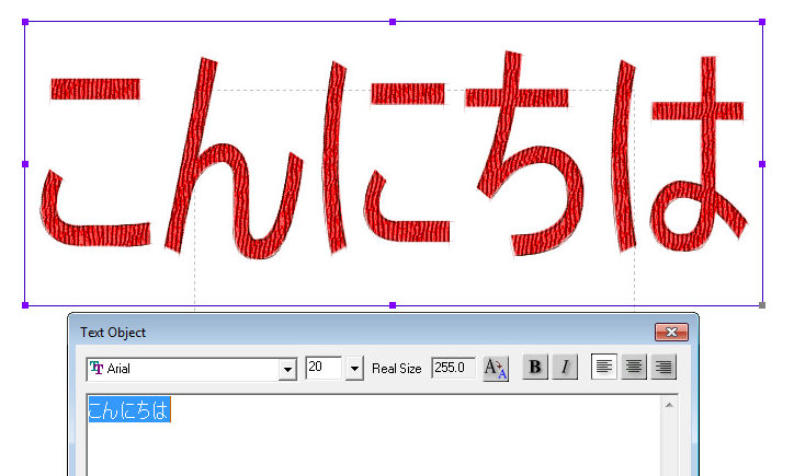Click the top-left selection handle
Viewport: 794px width, 476px height.
coord(25,22)
